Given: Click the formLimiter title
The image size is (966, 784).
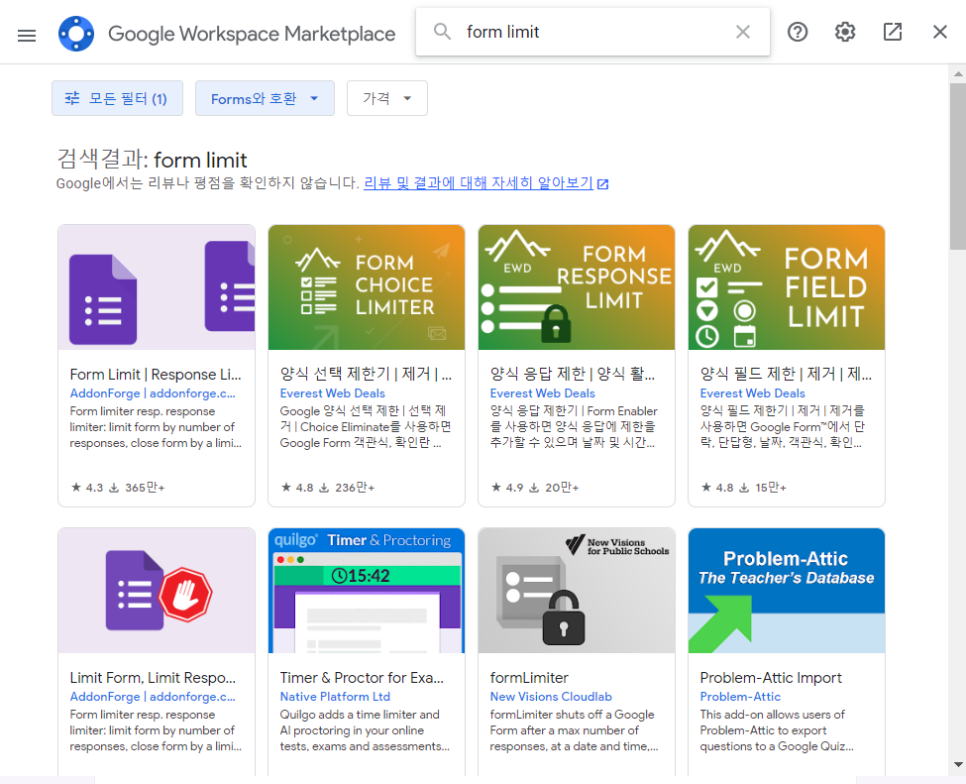Looking at the screenshot, I should click(529, 678).
